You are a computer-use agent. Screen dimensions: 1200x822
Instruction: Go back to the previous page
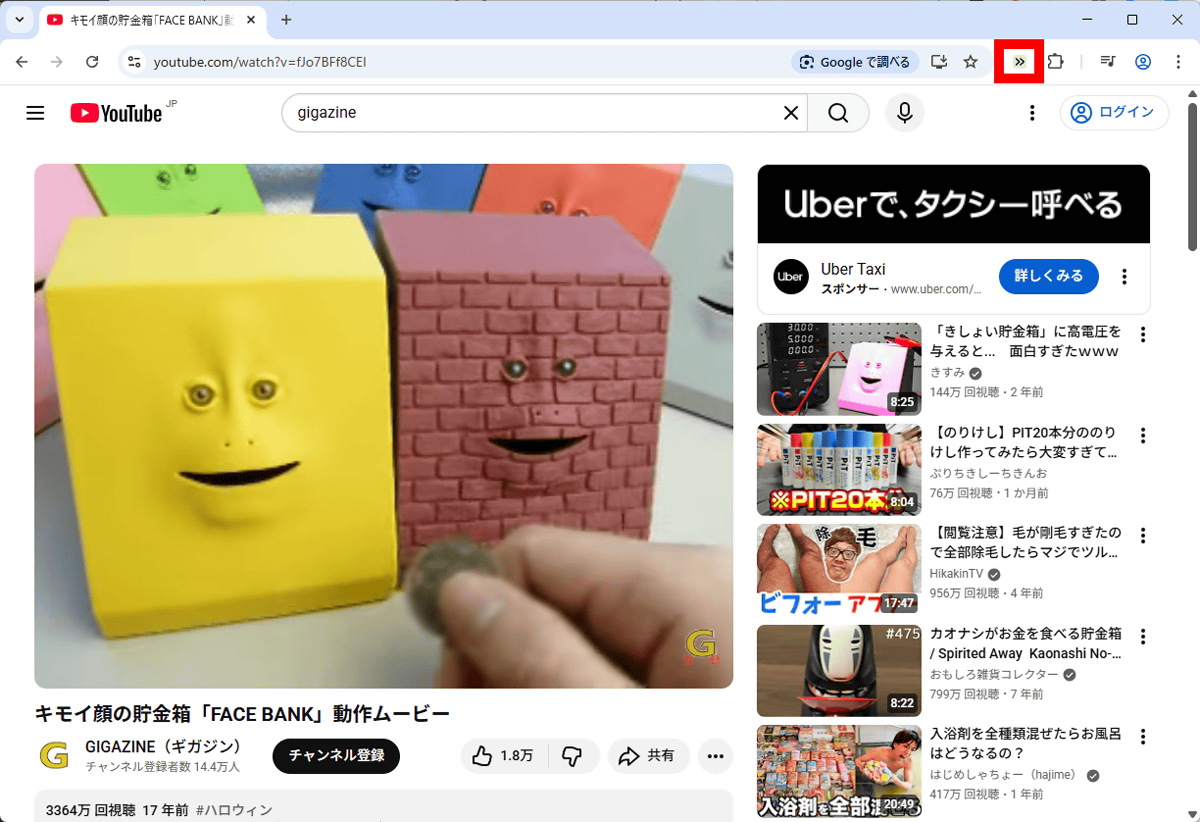tap(22, 62)
